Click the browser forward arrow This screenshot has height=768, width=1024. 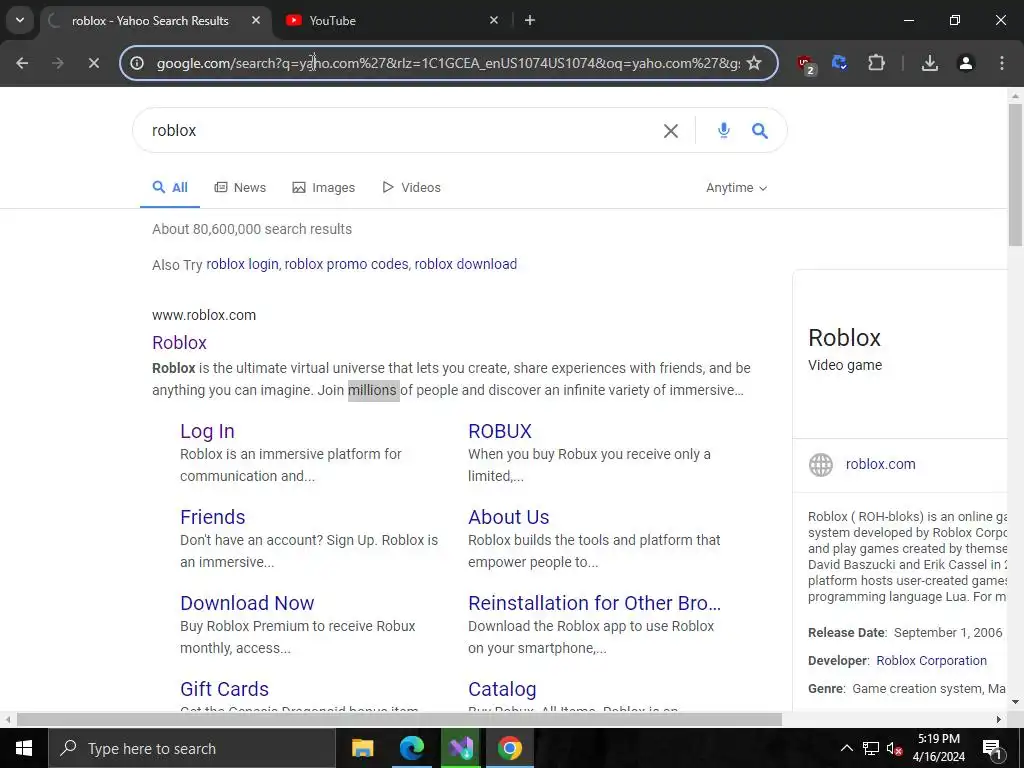57,63
